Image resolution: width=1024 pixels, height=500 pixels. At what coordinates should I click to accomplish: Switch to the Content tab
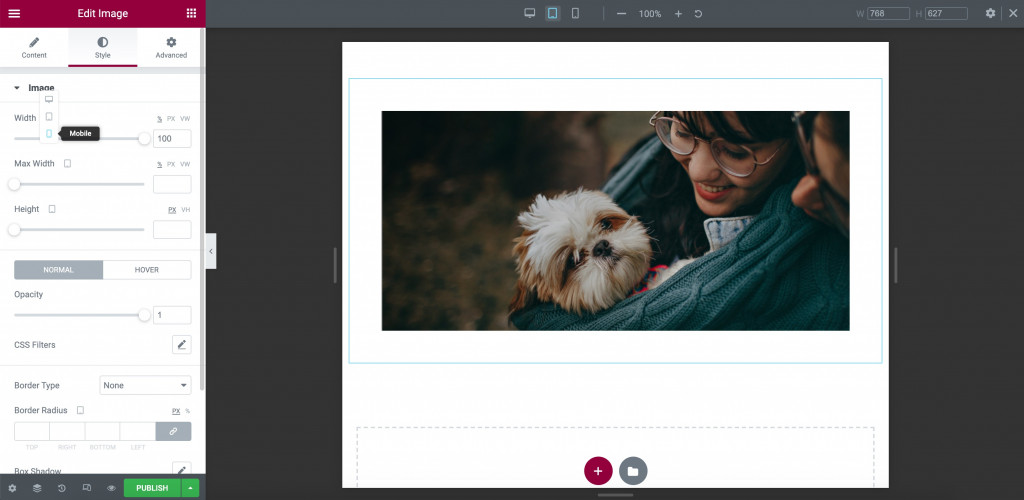tap(34, 48)
